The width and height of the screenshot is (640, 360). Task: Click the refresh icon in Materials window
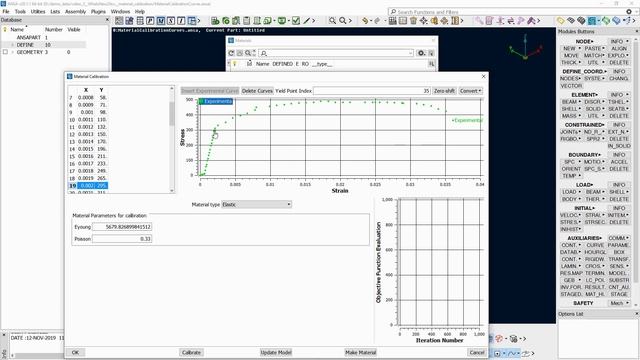coord(231,53)
